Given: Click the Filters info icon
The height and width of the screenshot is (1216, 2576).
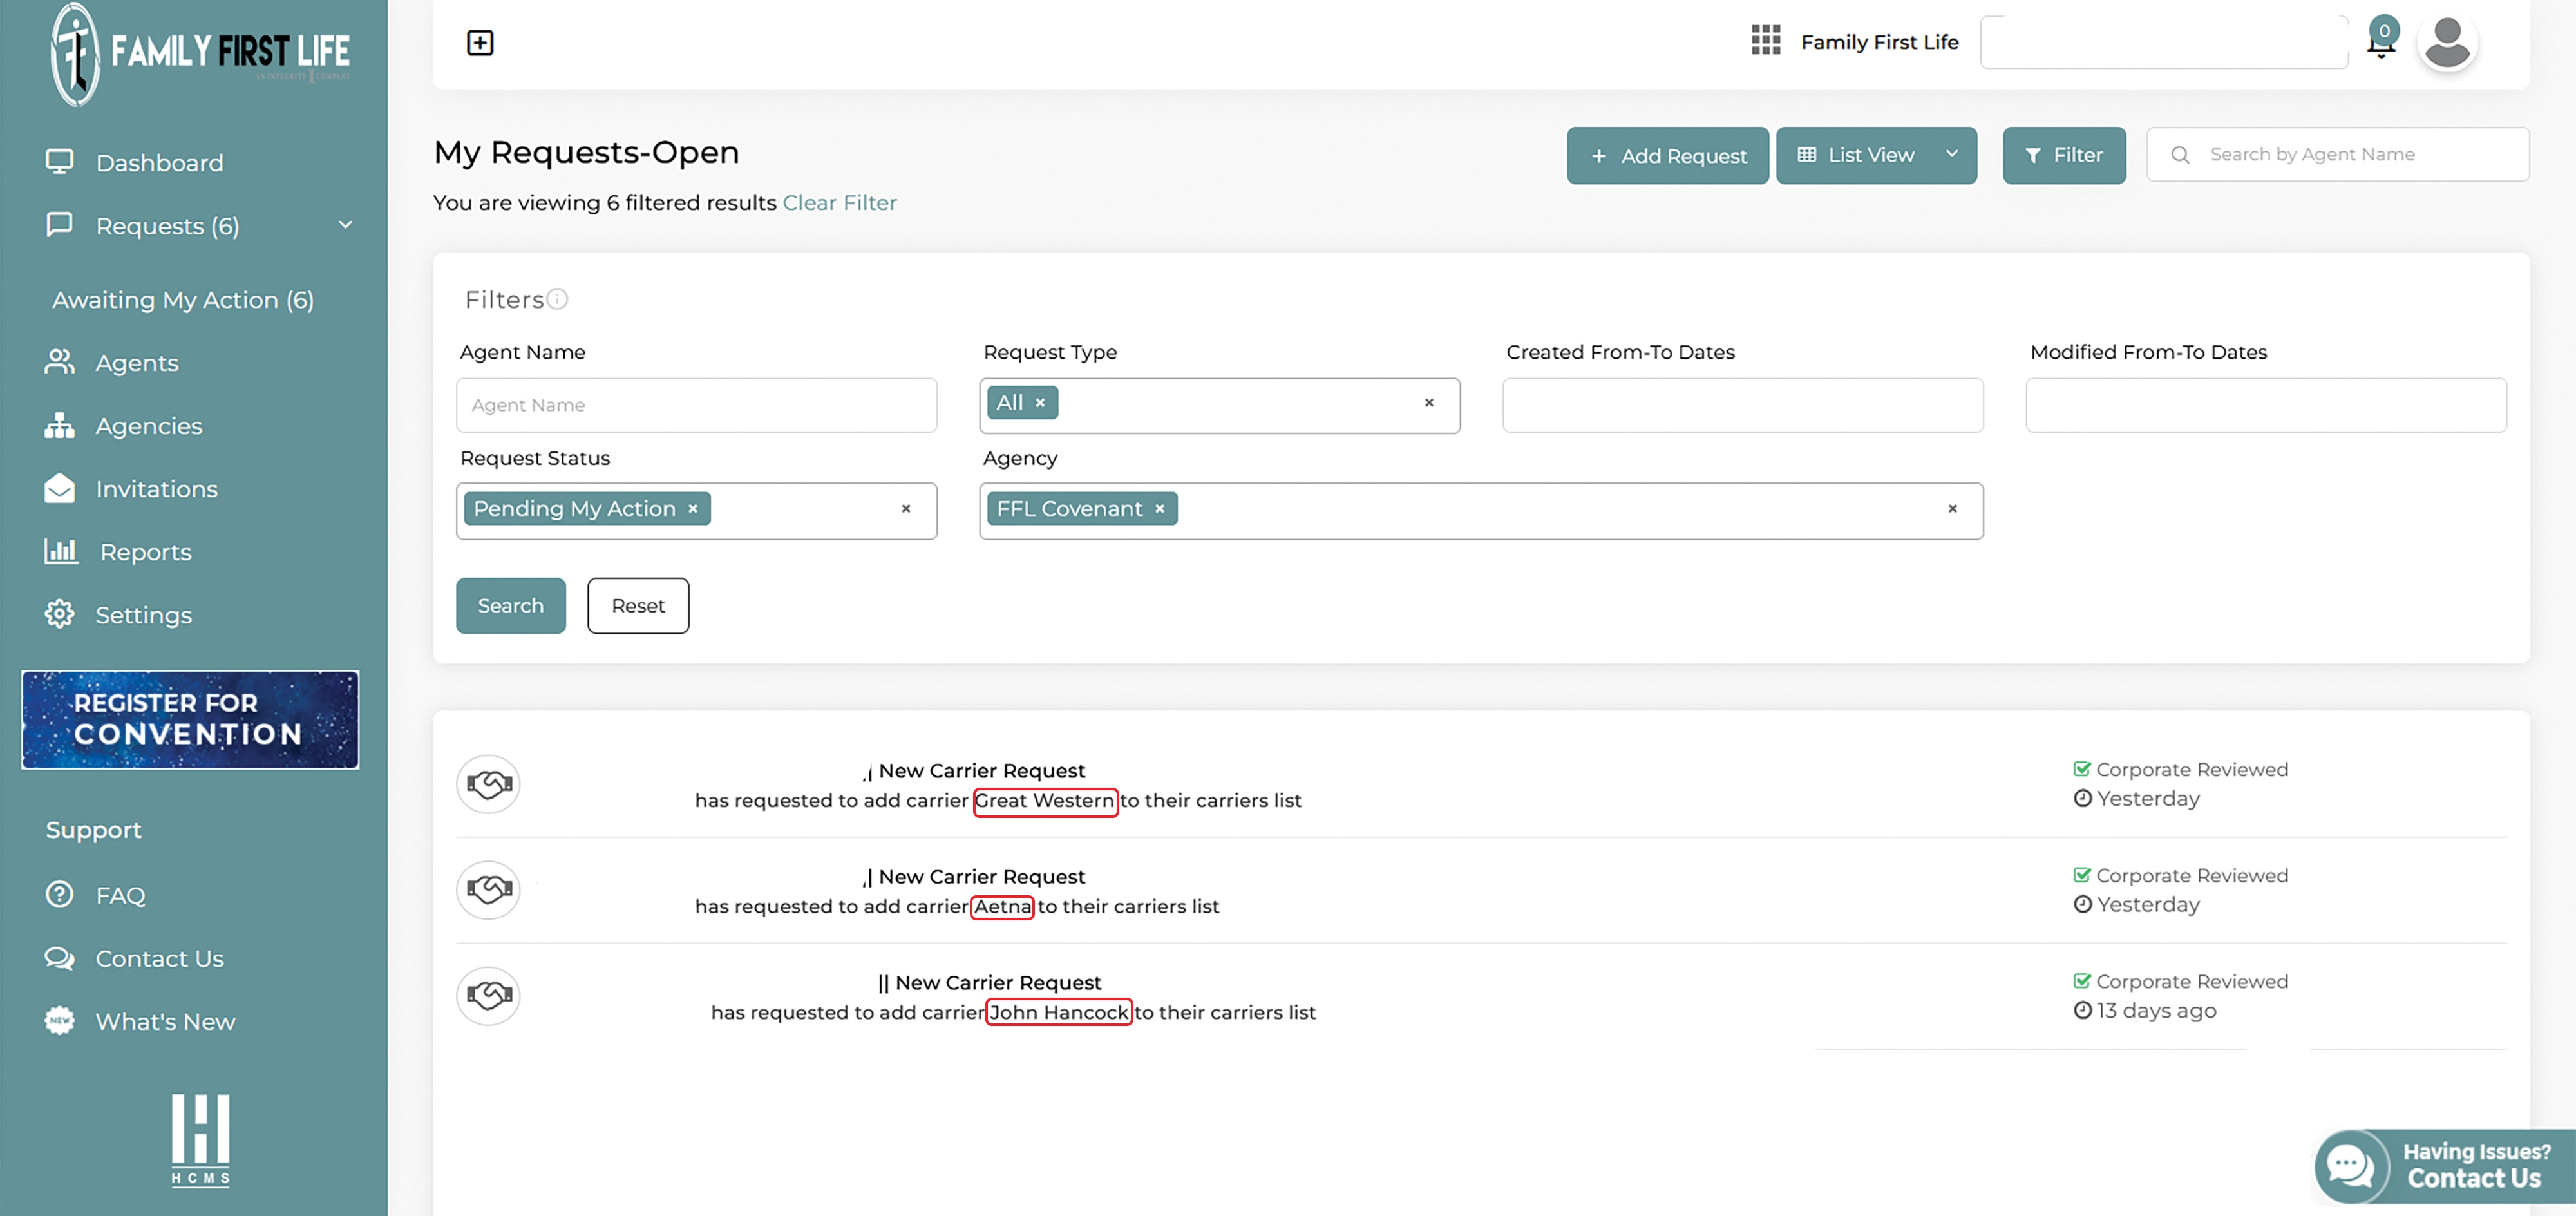Looking at the screenshot, I should point(558,299).
